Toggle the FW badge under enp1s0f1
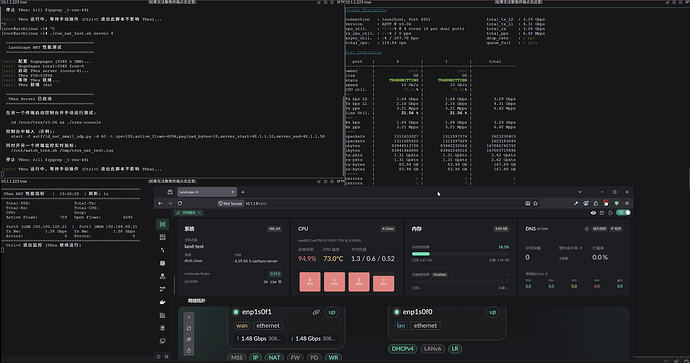Screen dimensions: 690x363 295,358
